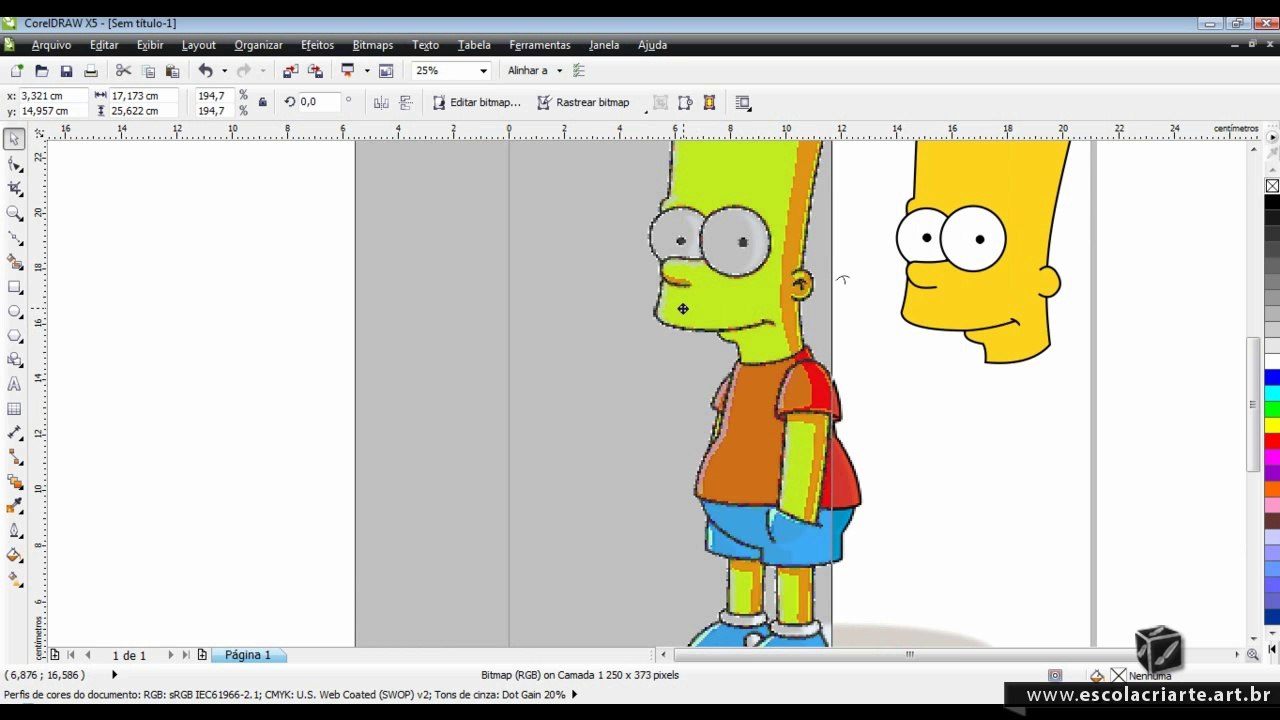This screenshot has width=1280, height=720.
Task: Open the Arquivo menu
Action: [51, 45]
